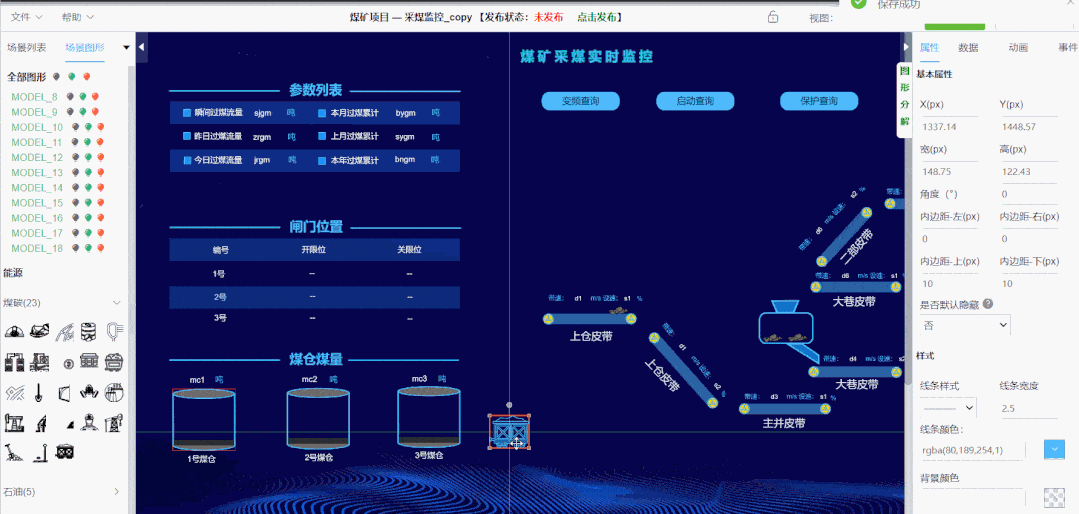Screen dimensions: 1079x514
Task: Toggle the gray bulb of MODEL_8
Action: (x=70, y=97)
